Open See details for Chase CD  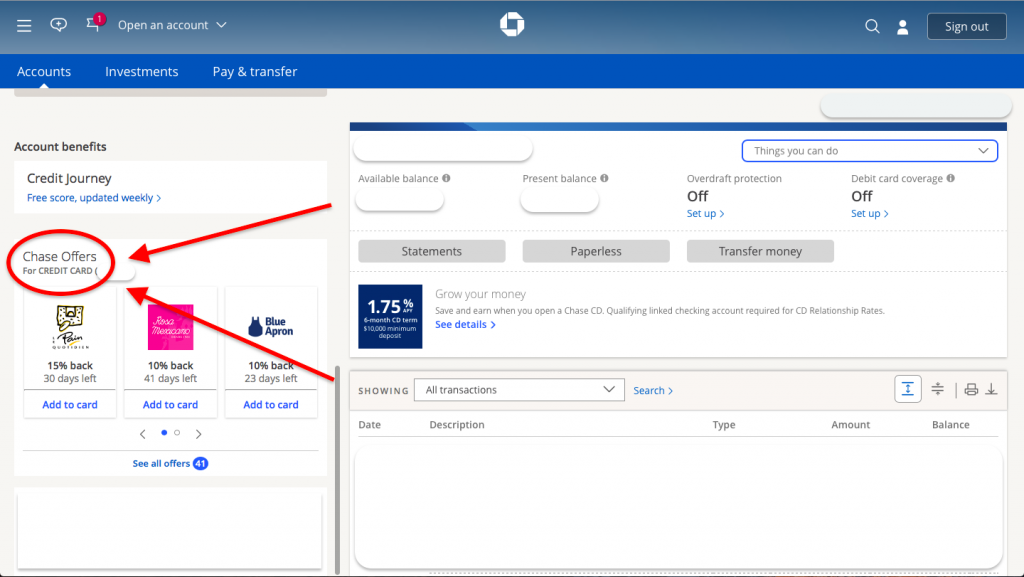click(x=466, y=324)
